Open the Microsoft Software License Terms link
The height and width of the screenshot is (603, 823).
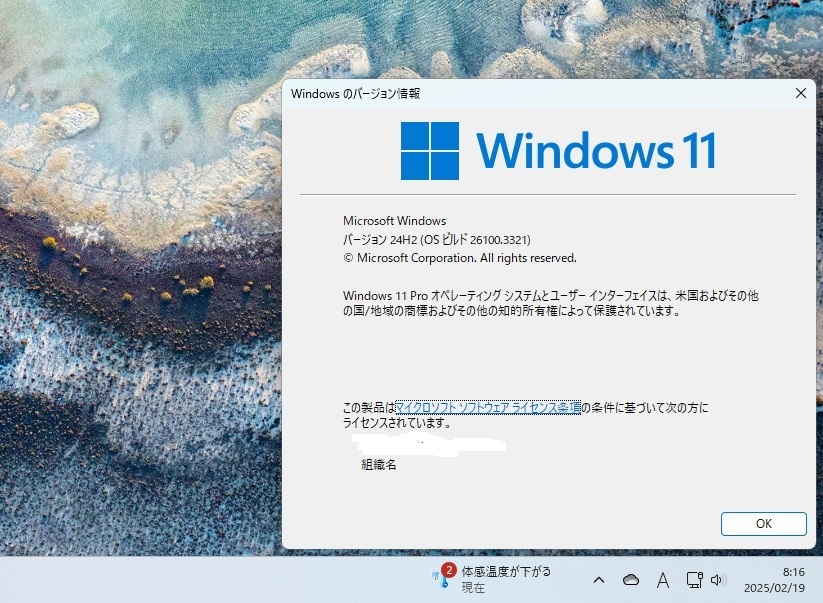click(x=488, y=407)
